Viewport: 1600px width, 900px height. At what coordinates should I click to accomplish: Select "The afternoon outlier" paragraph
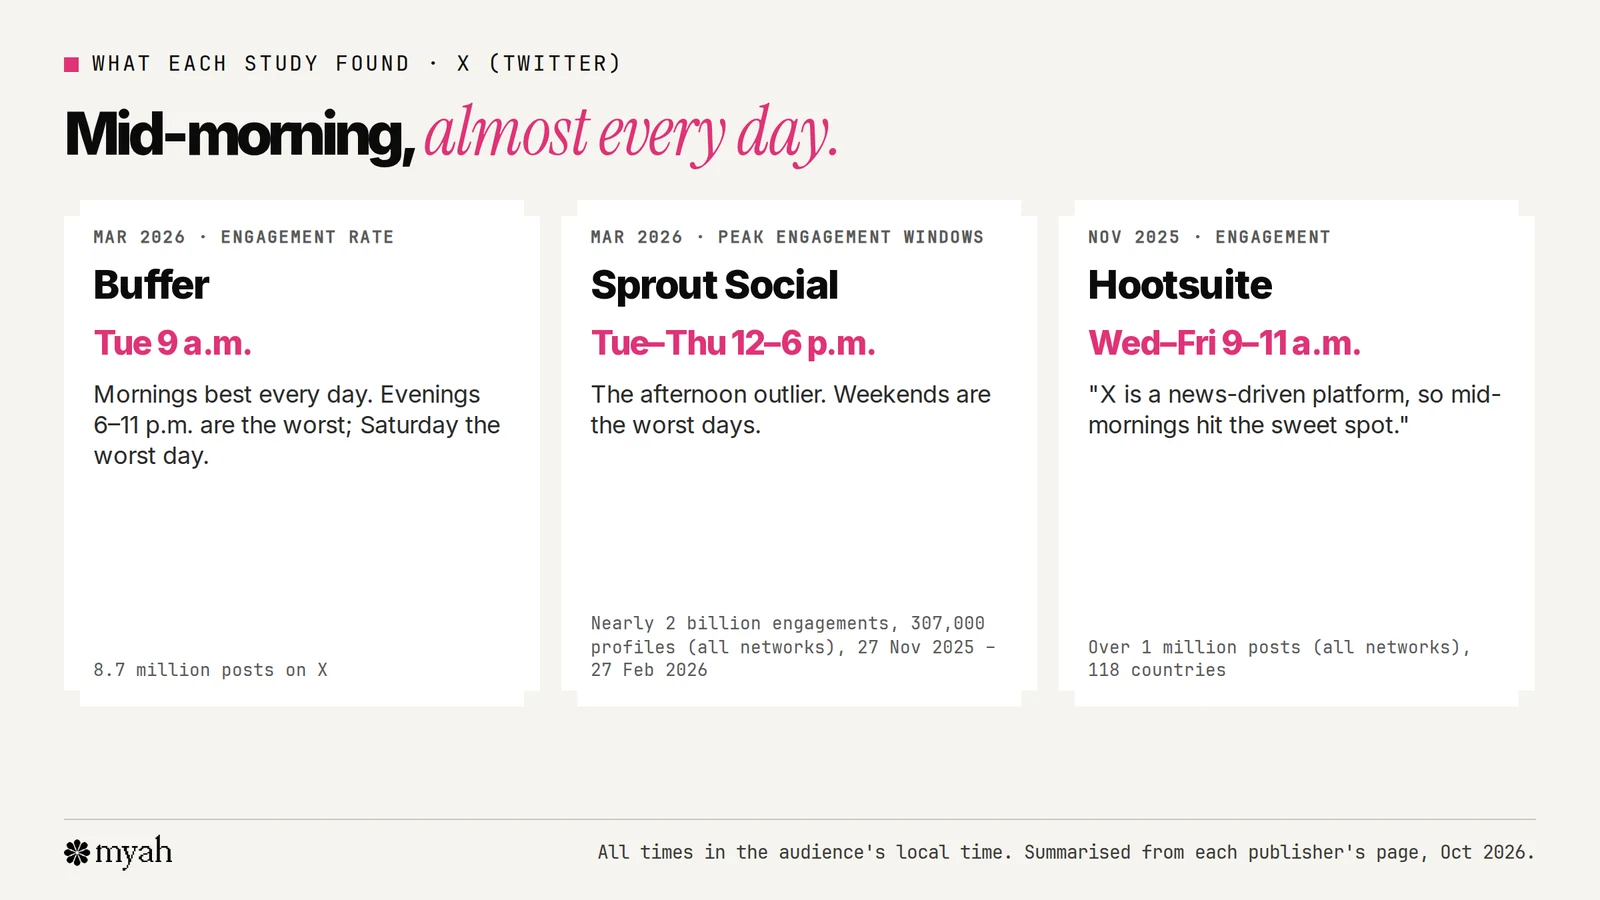pos(790,410)
